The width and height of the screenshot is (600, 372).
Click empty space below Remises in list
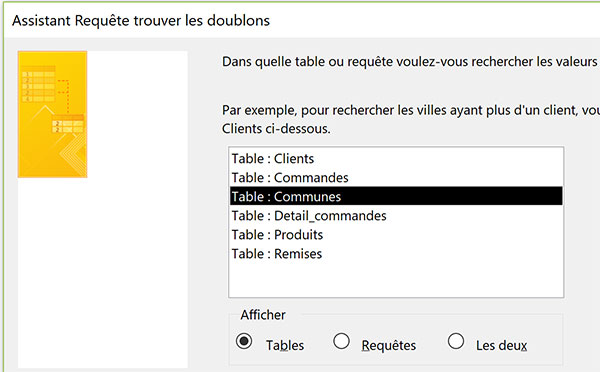(396, 279)
